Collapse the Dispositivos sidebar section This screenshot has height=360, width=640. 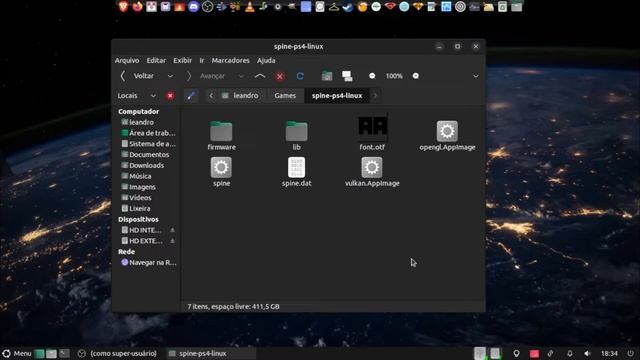[x=138, y=219]
